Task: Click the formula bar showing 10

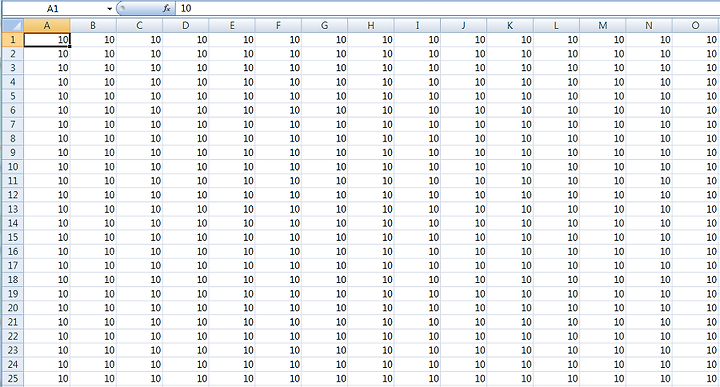Action: (448, 8)
